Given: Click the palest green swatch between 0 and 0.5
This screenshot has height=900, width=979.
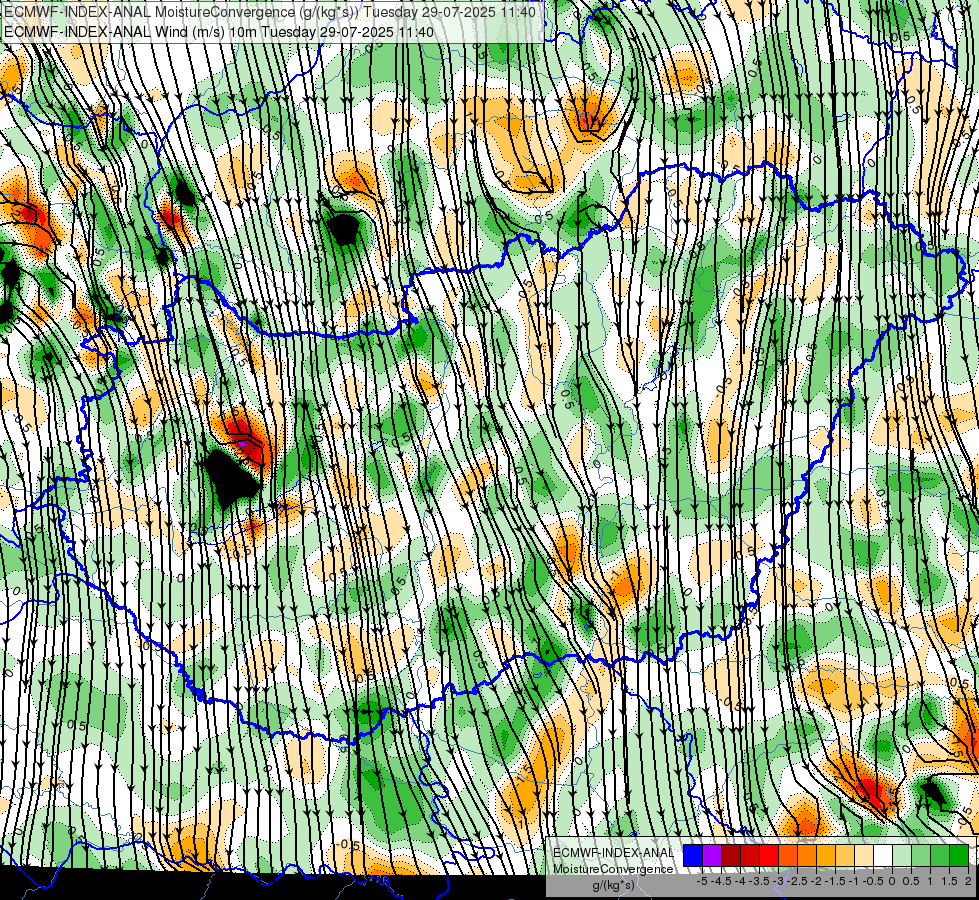Looking at the screenshot, I should [x=902, y=856].
